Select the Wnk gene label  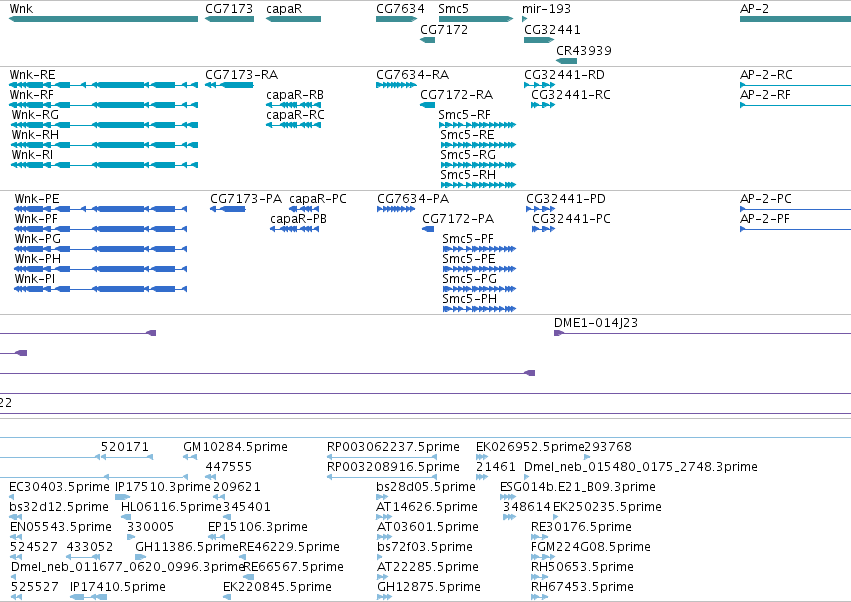(21, 9)
